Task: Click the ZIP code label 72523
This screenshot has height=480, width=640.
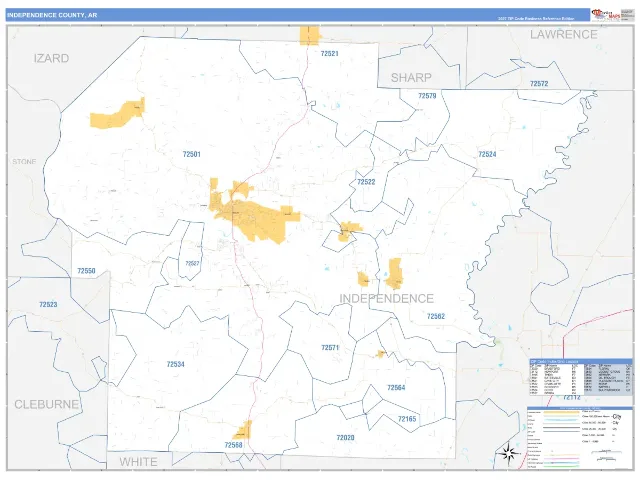Action: 48,304
